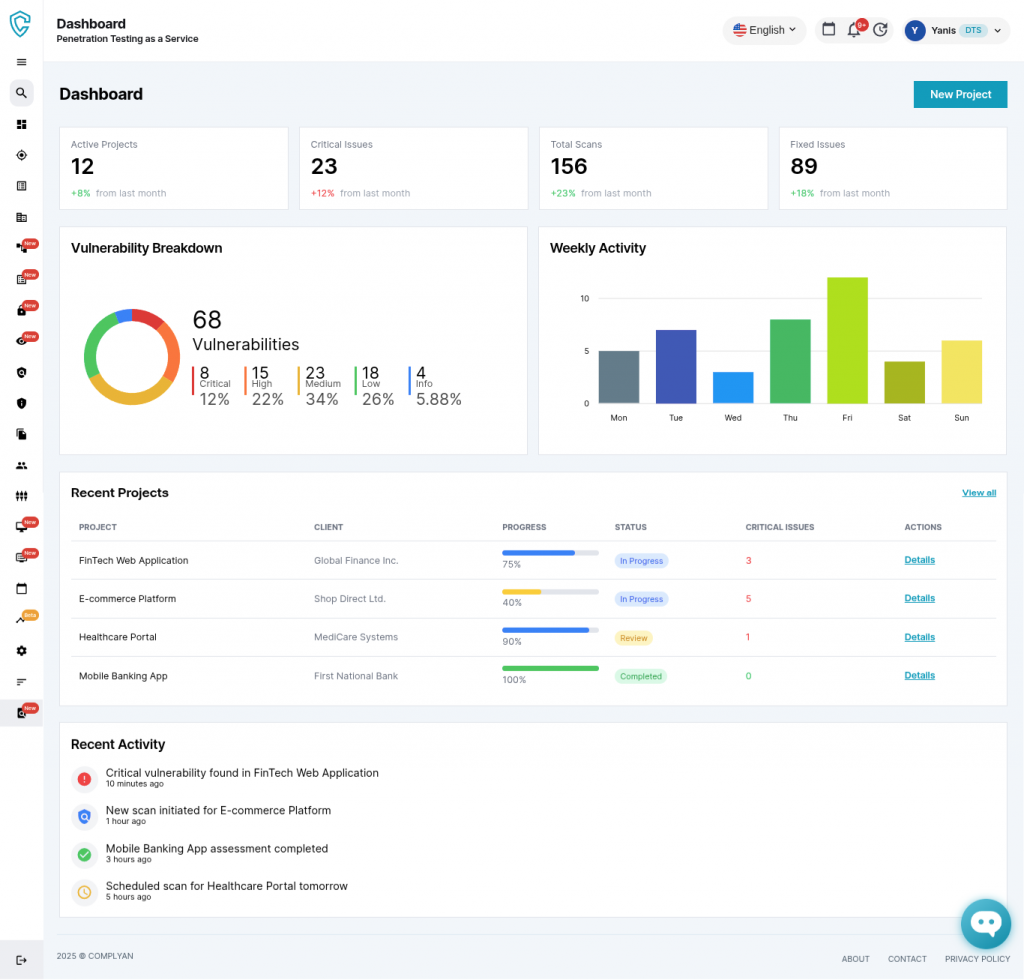Click the Healthcare Portal progress bar
The image size is (1024, 980).
550,630
